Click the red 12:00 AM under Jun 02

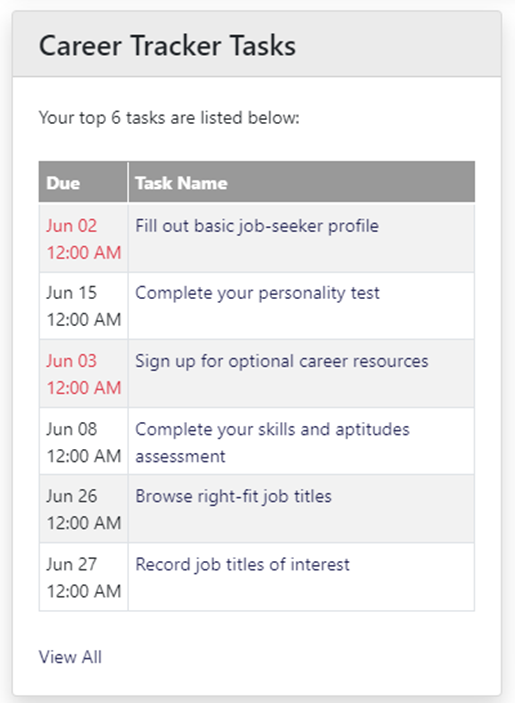[x=84, y=252]
